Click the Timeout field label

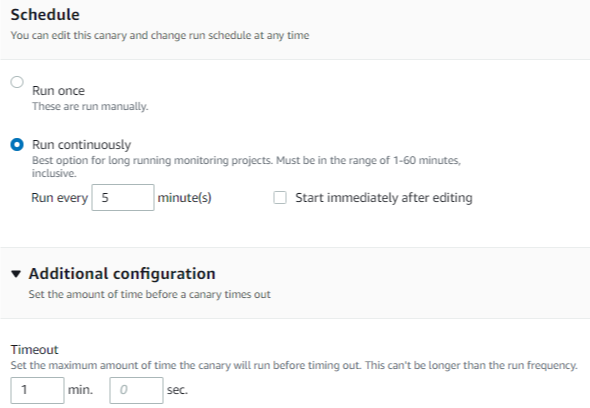coord(34,350)
